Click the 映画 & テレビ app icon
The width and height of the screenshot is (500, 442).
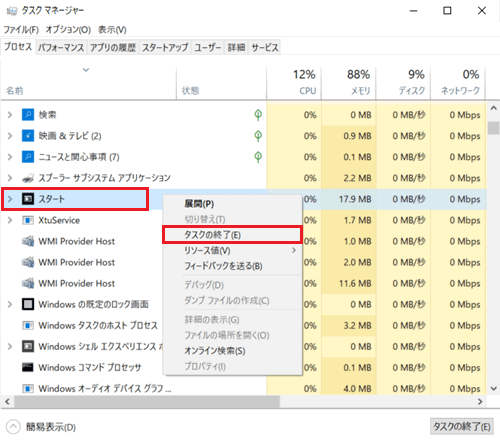click(28, 136)
